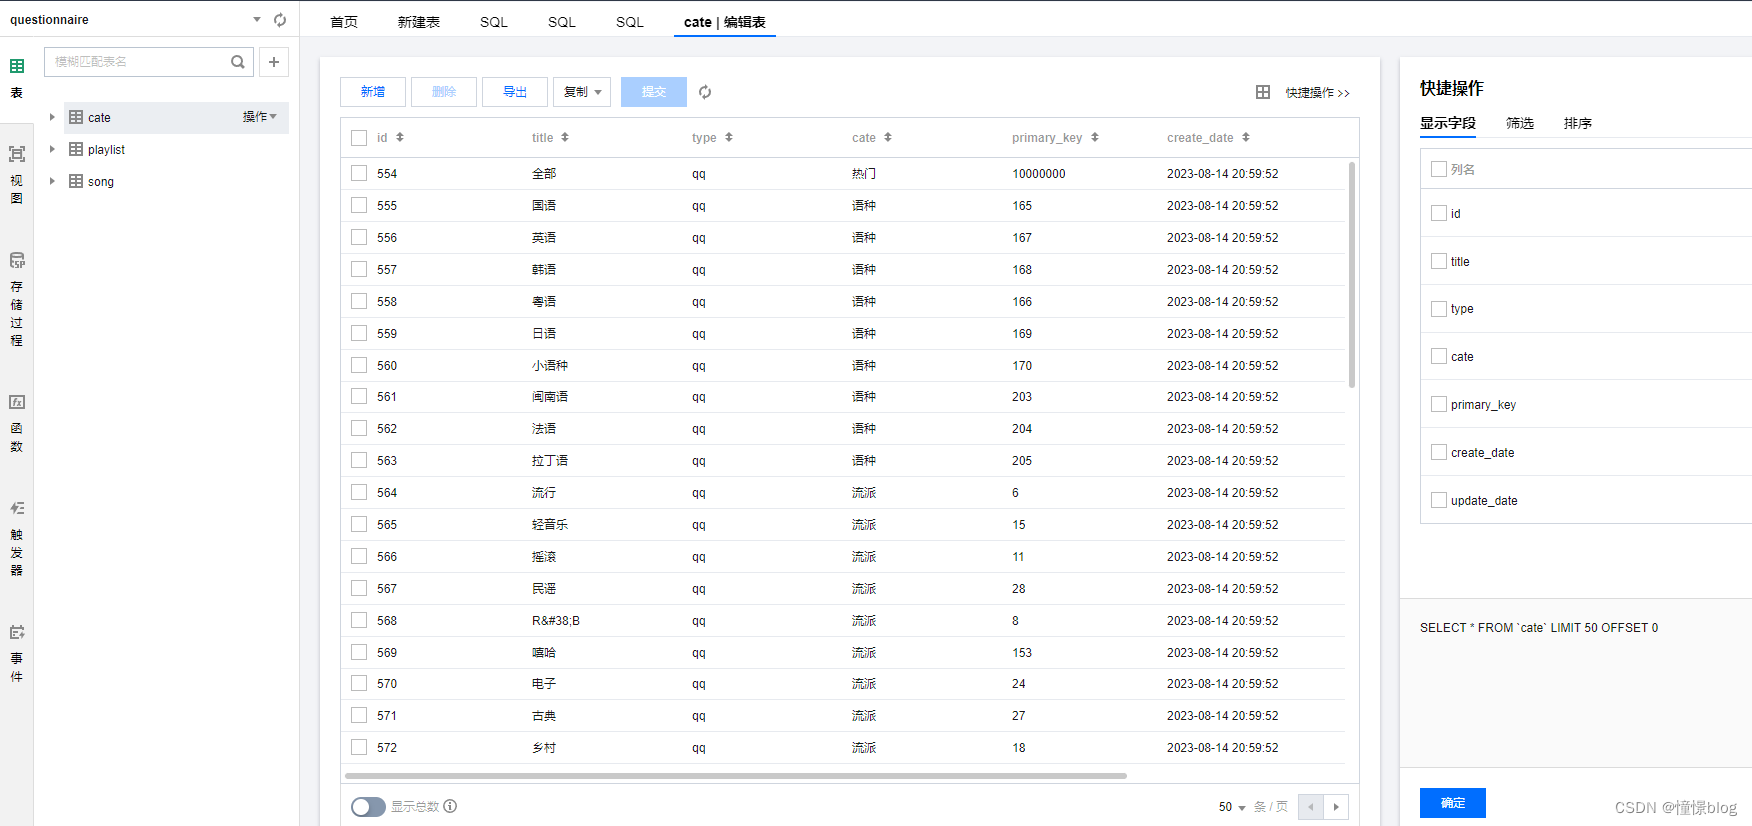
Task: Click the search magnifier in table filter
Action: pyautogui.click(x=238, y=62)
